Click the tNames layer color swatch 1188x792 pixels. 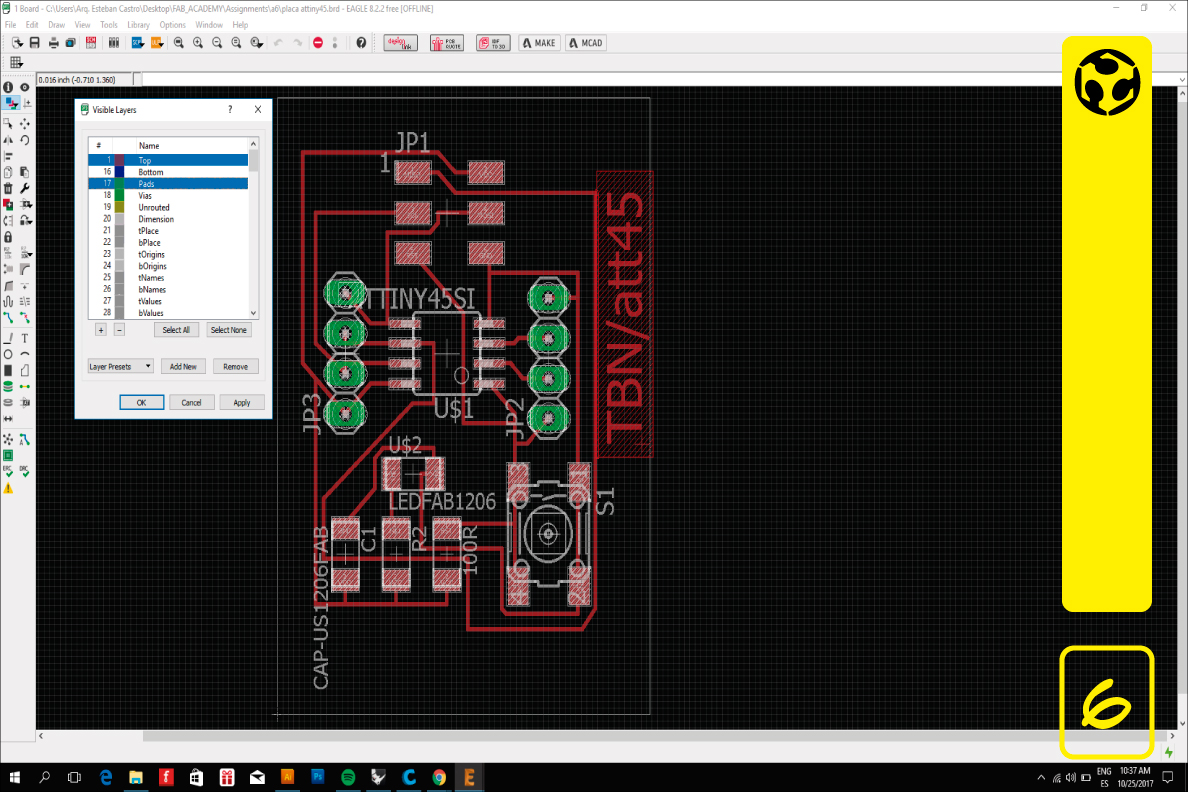coord(120,277)
